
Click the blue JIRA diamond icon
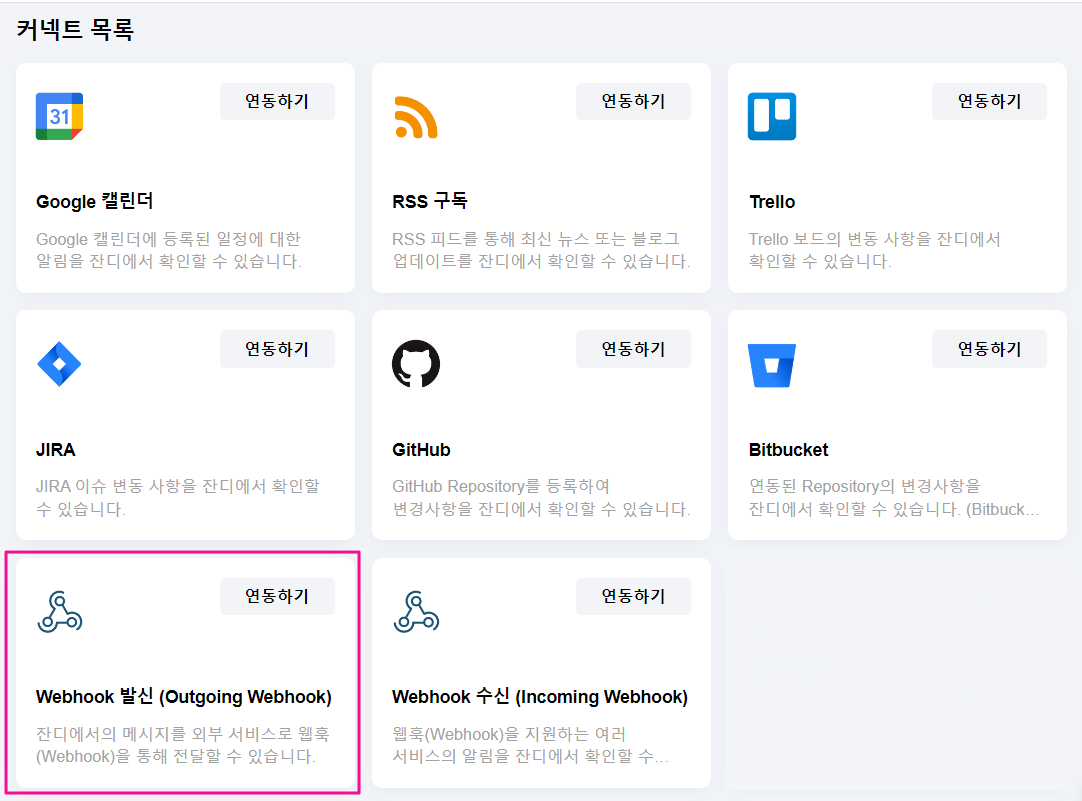click(59, 364)
